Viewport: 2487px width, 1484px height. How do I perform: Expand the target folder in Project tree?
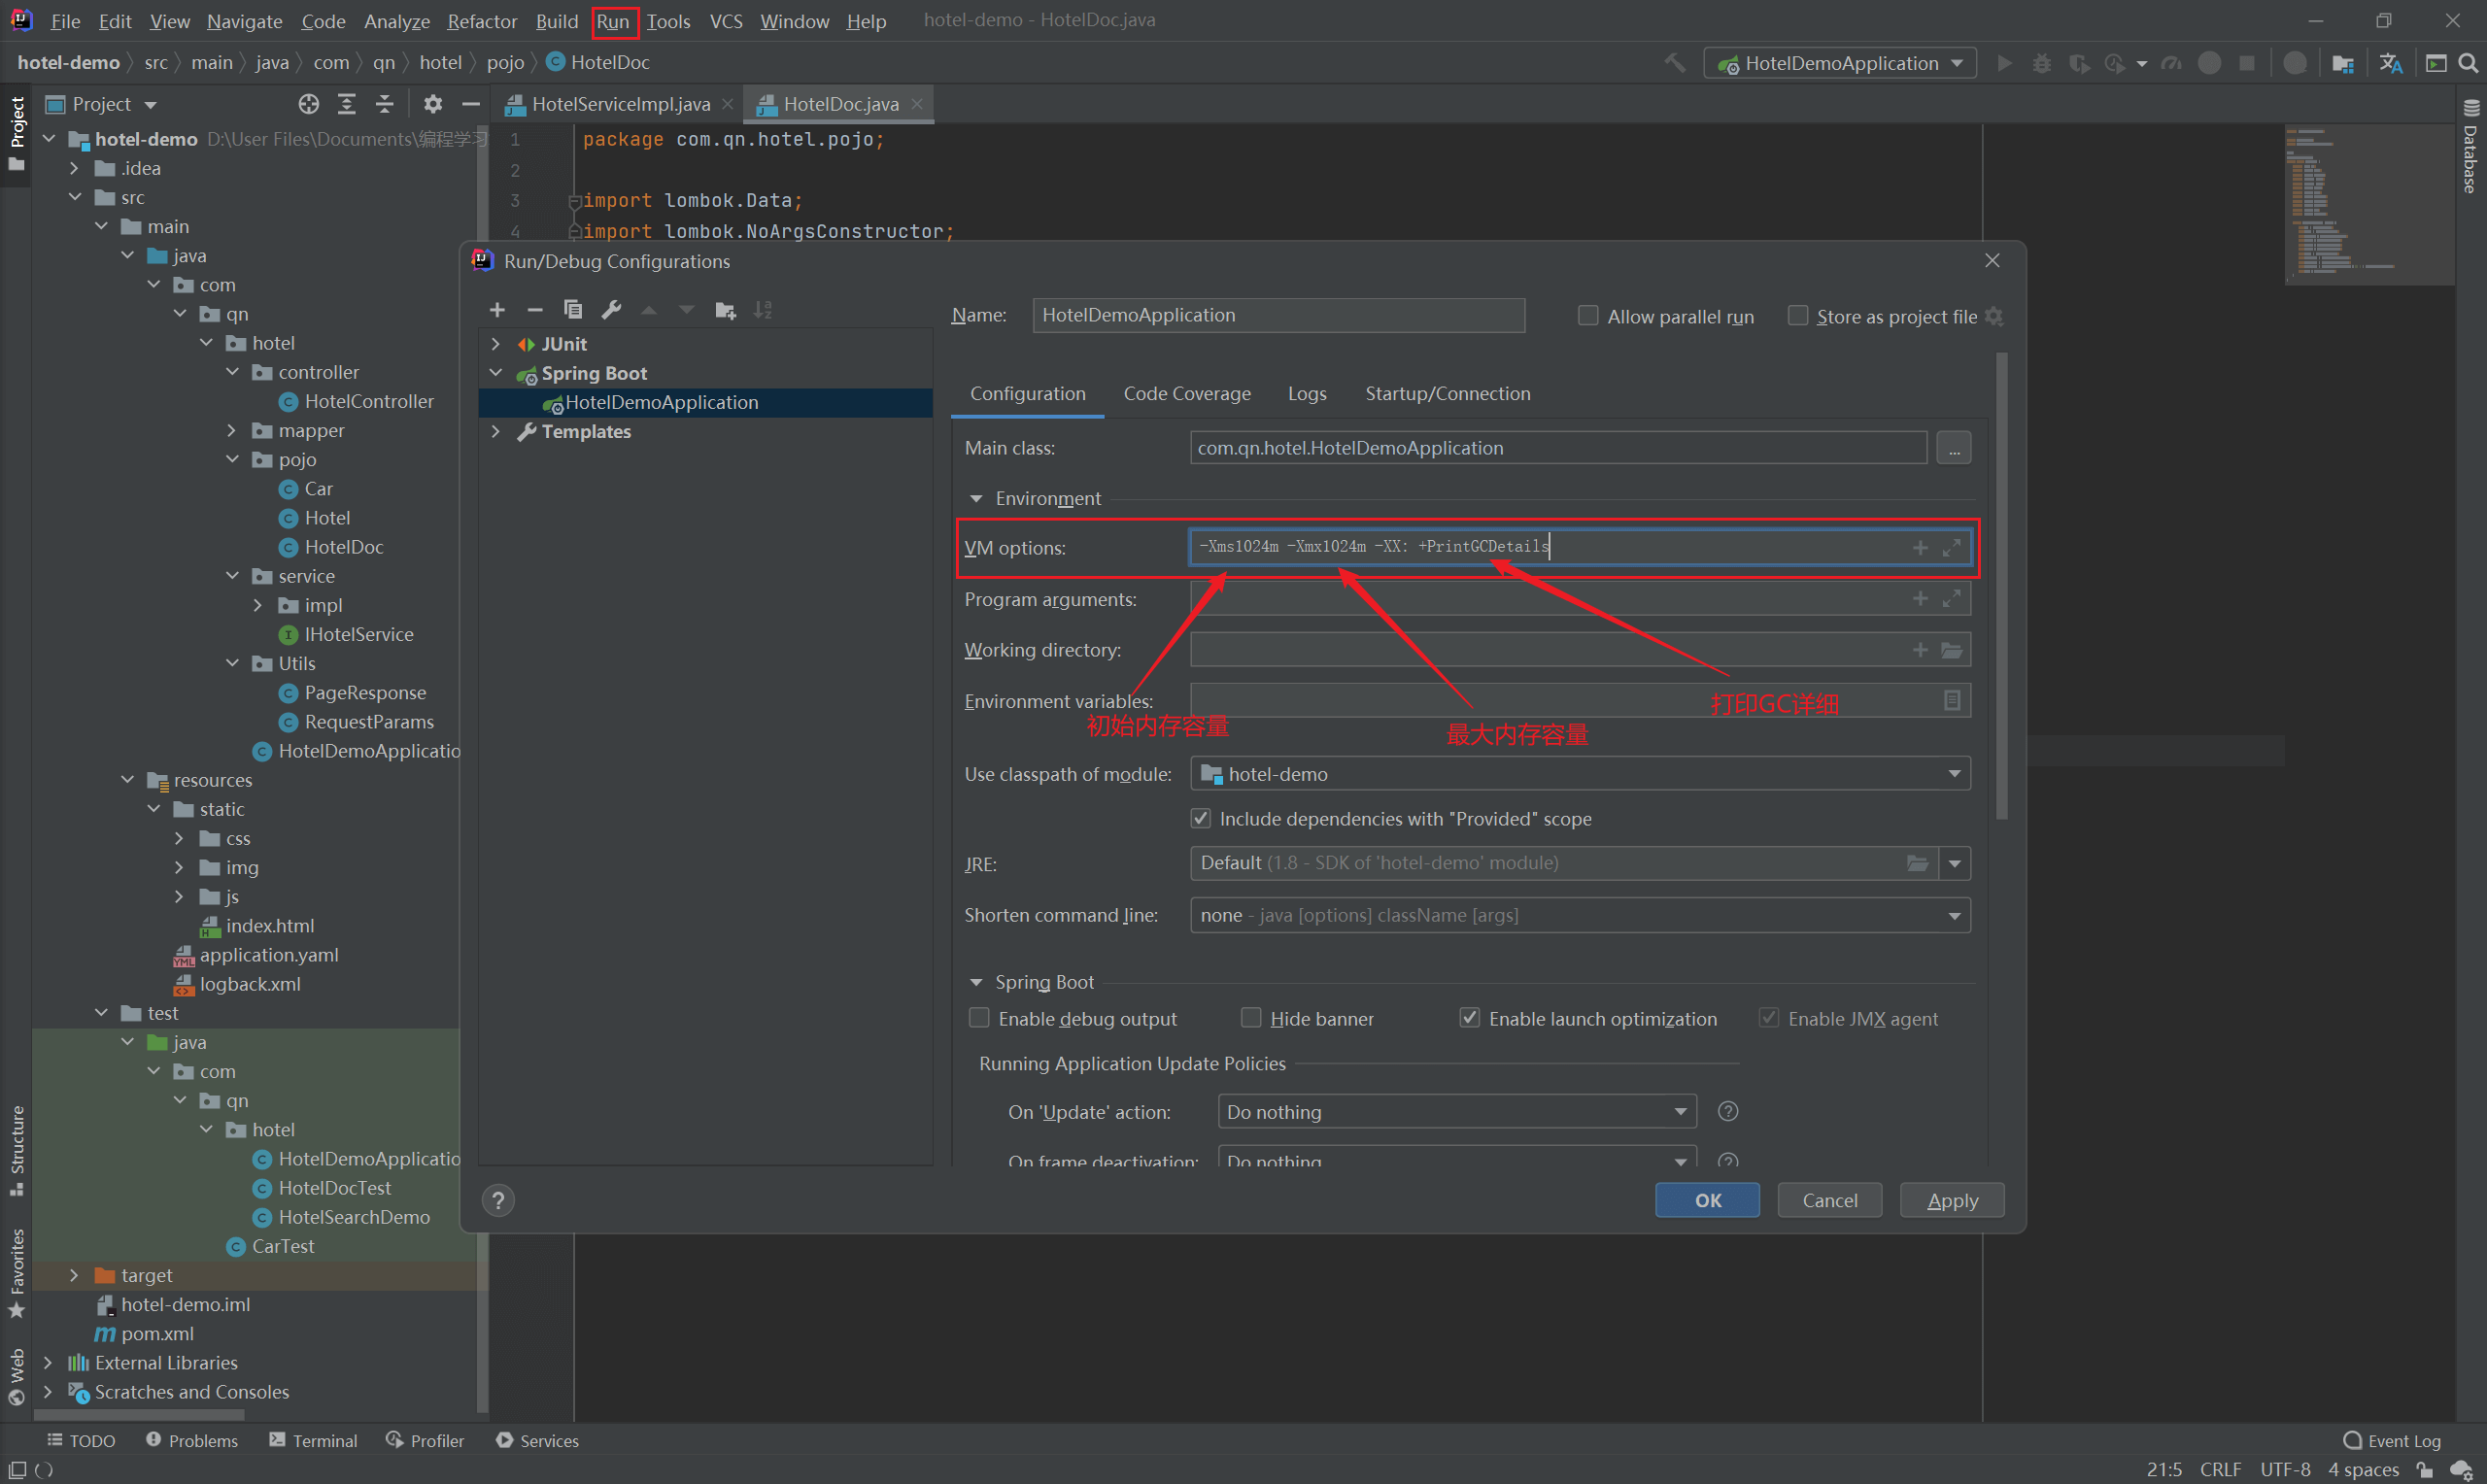click(x=73, y=1275)
